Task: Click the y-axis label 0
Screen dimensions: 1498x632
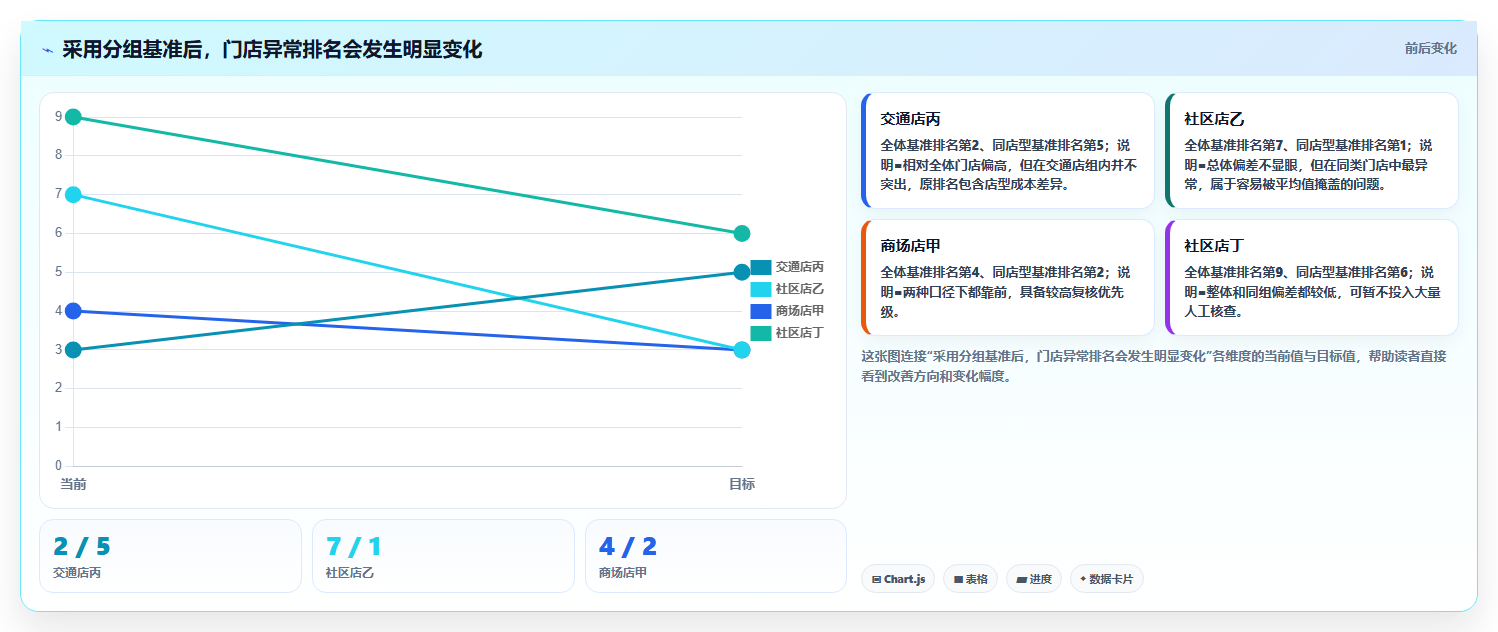Action: click(59, 466)
